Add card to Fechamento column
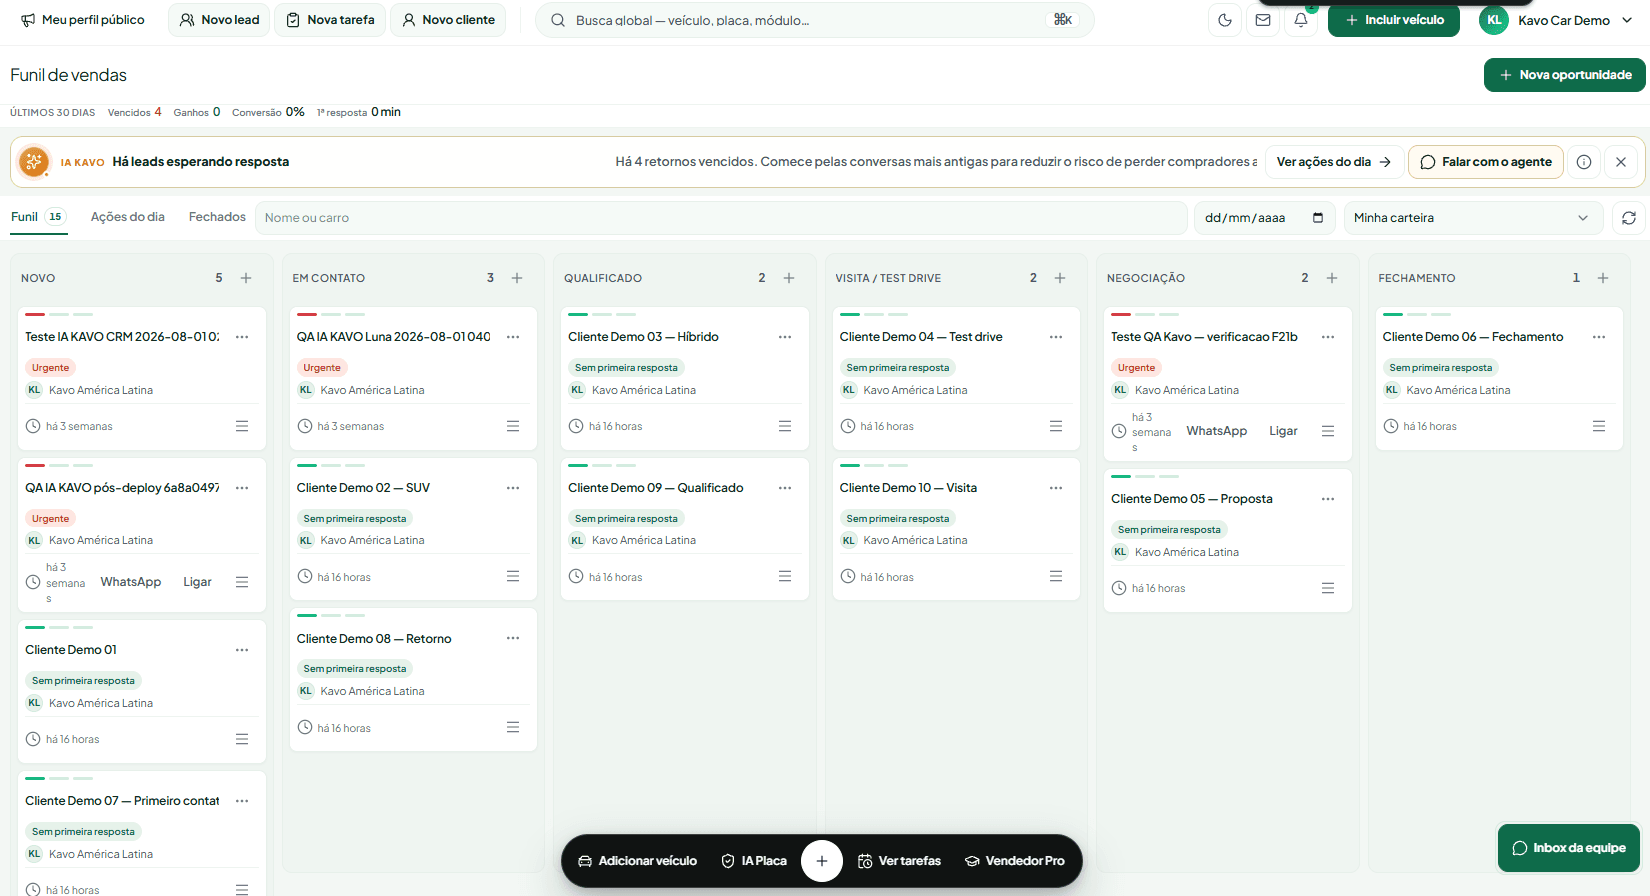 1603,278
